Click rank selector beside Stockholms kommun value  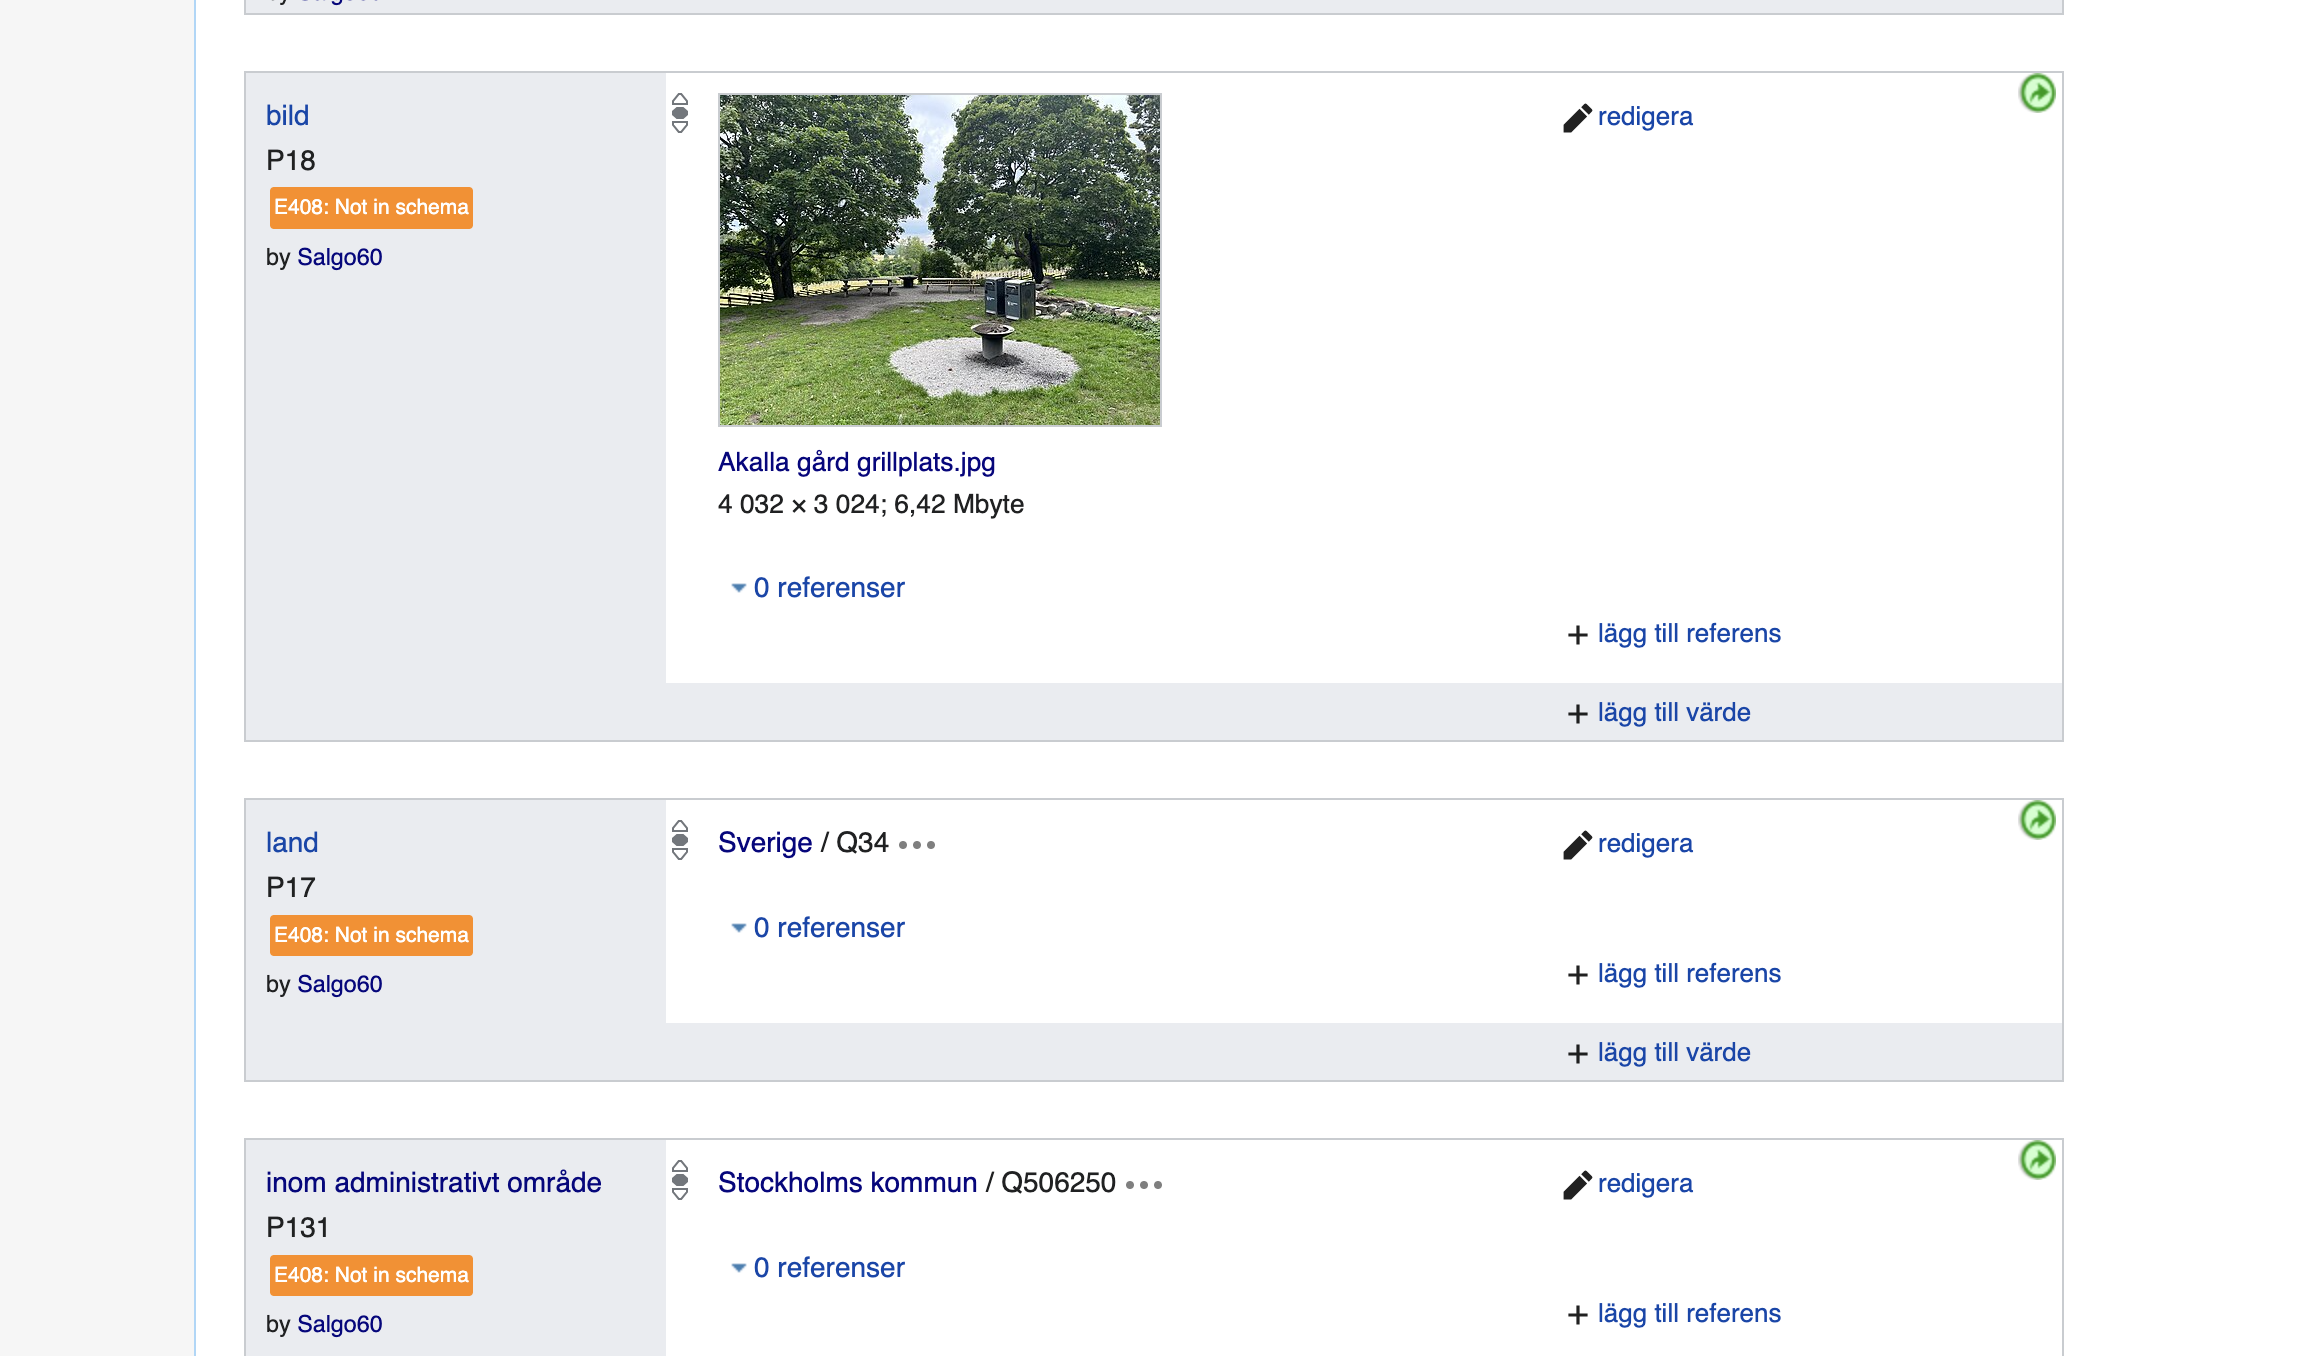(x=680, y=1180)
